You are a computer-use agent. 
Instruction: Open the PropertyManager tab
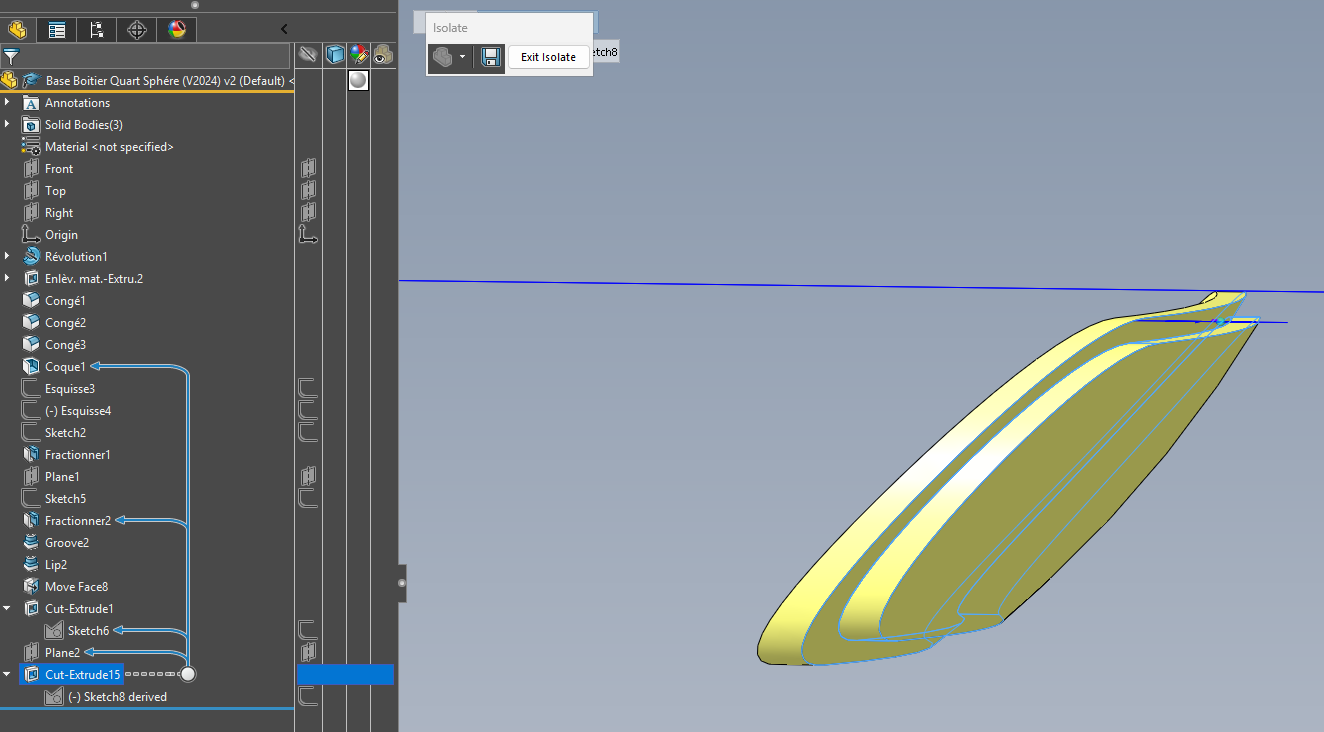click(57, 29)
